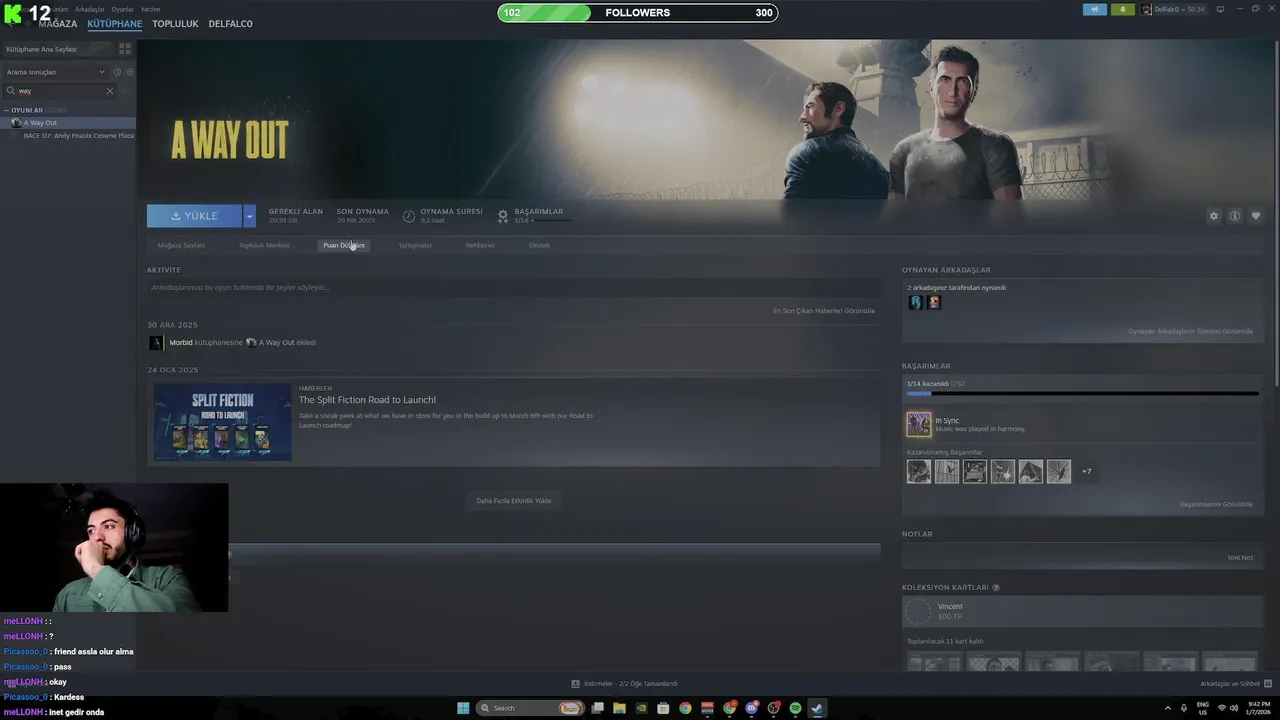Show hidden system tray icons chevron

1168,708
